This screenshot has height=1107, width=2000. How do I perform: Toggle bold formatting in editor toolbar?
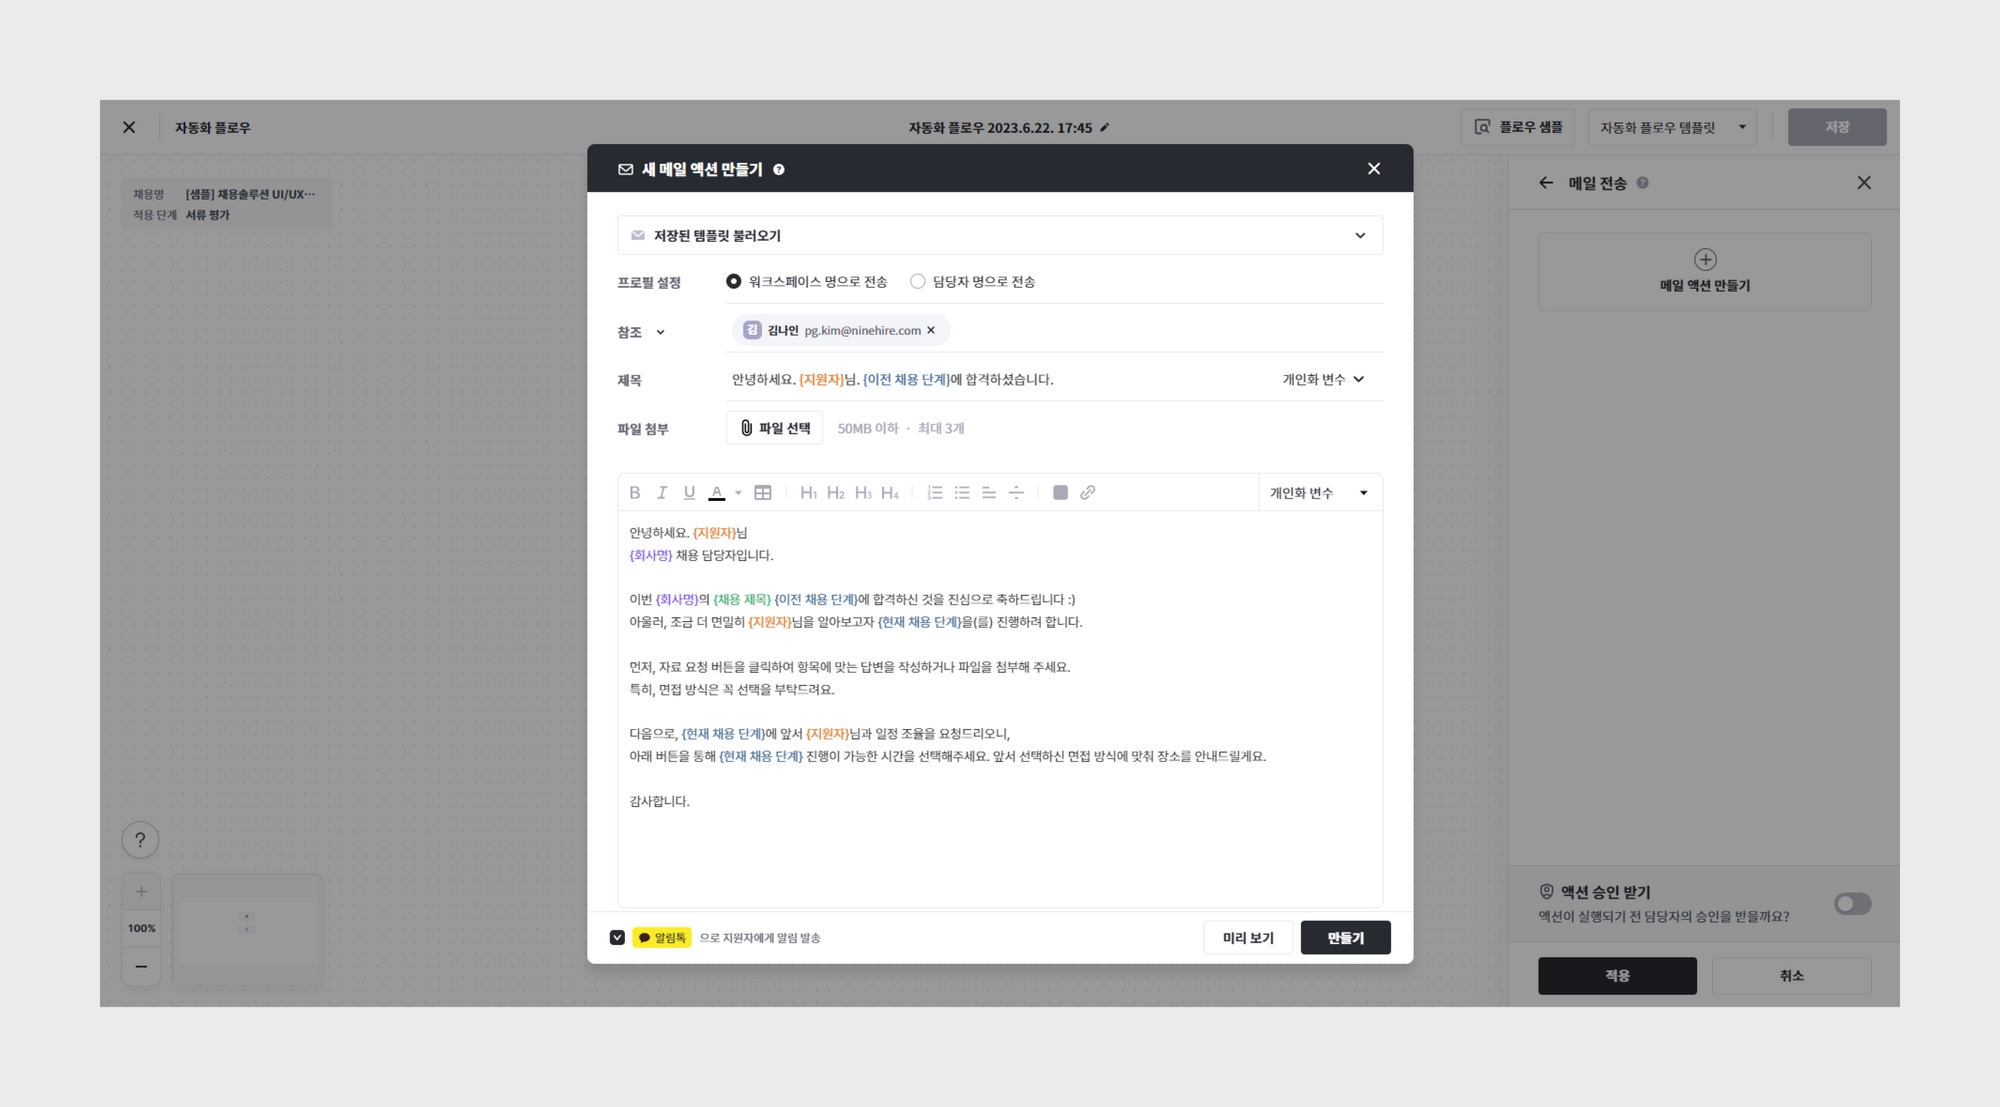634,492
